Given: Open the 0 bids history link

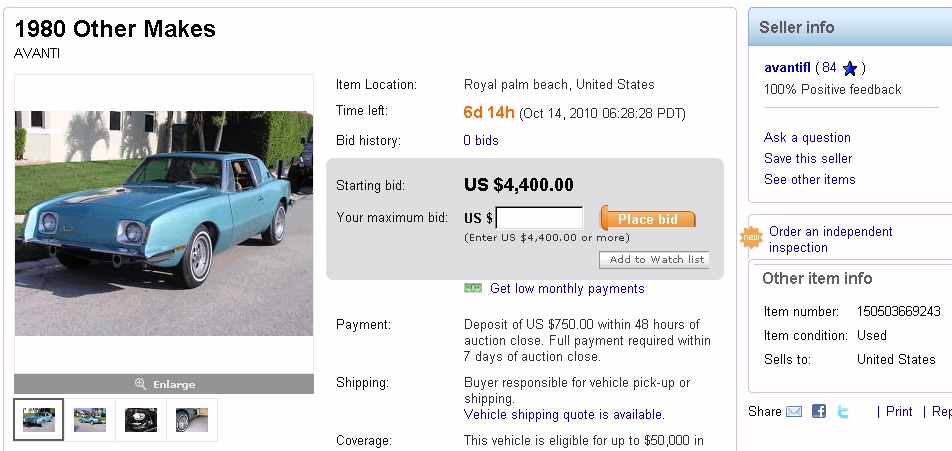Looking at the screenshot, I should pos(481,141).
